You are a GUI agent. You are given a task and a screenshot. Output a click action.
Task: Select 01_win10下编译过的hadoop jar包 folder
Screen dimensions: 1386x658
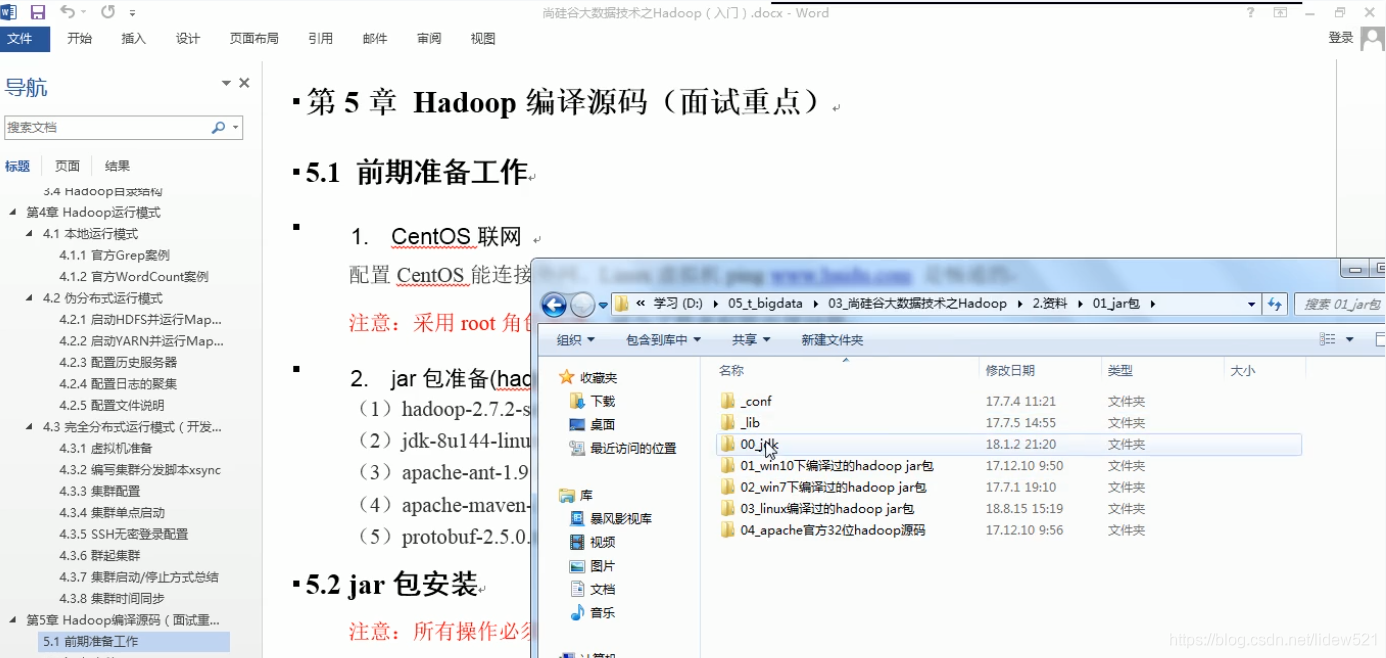(x=837, y=466)
